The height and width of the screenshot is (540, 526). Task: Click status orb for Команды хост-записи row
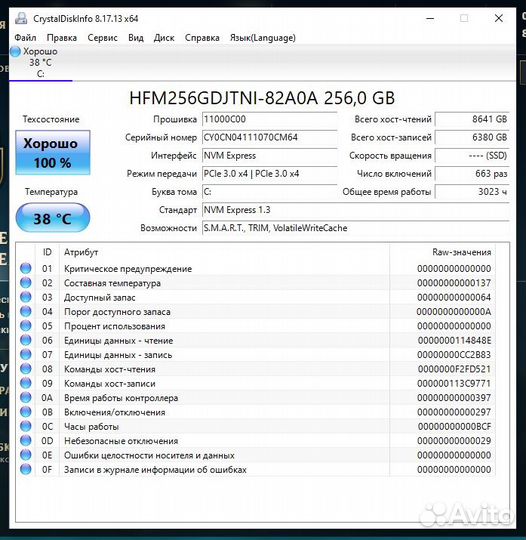(x=25, y=383)
